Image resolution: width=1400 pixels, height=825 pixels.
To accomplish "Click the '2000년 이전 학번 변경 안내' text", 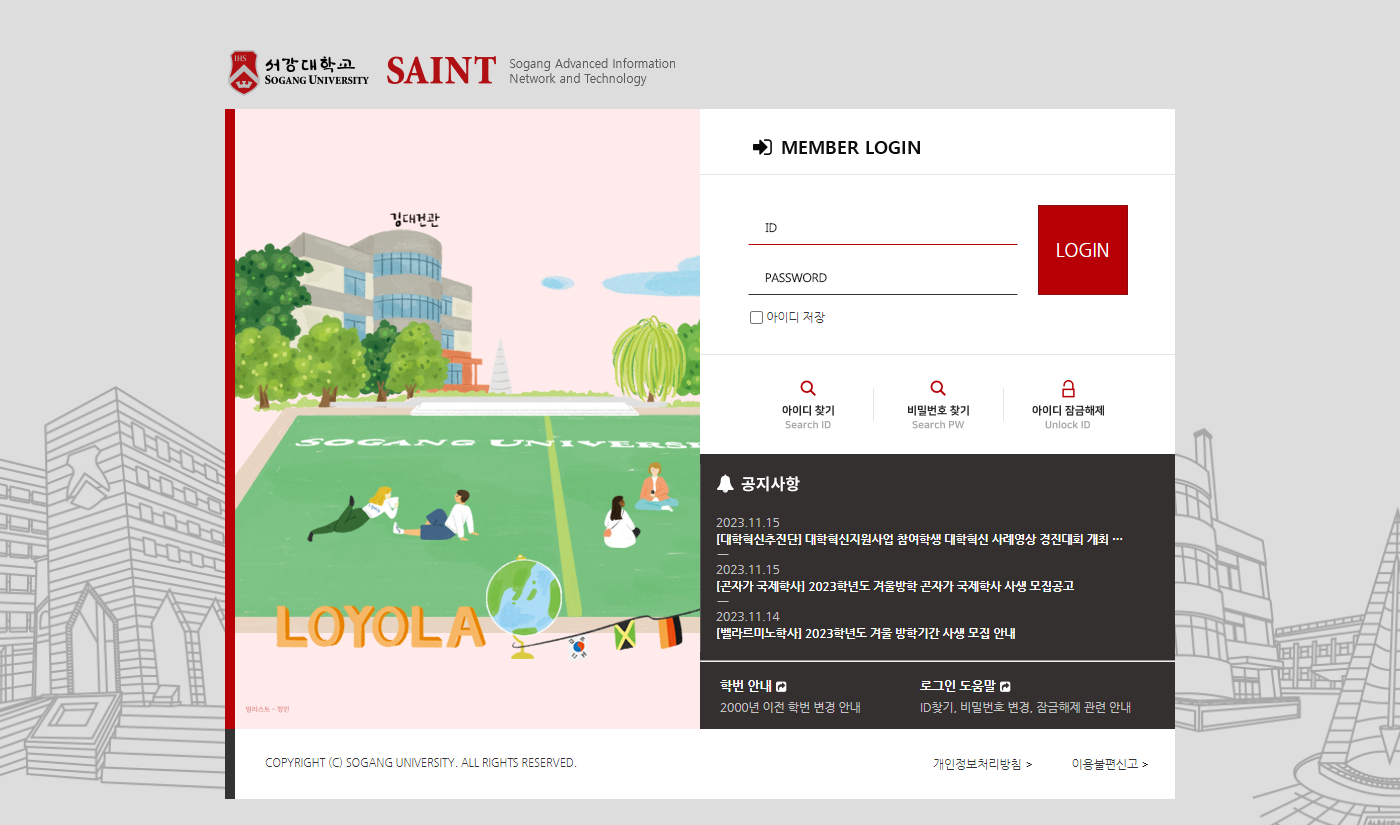I will pos(790,708).
